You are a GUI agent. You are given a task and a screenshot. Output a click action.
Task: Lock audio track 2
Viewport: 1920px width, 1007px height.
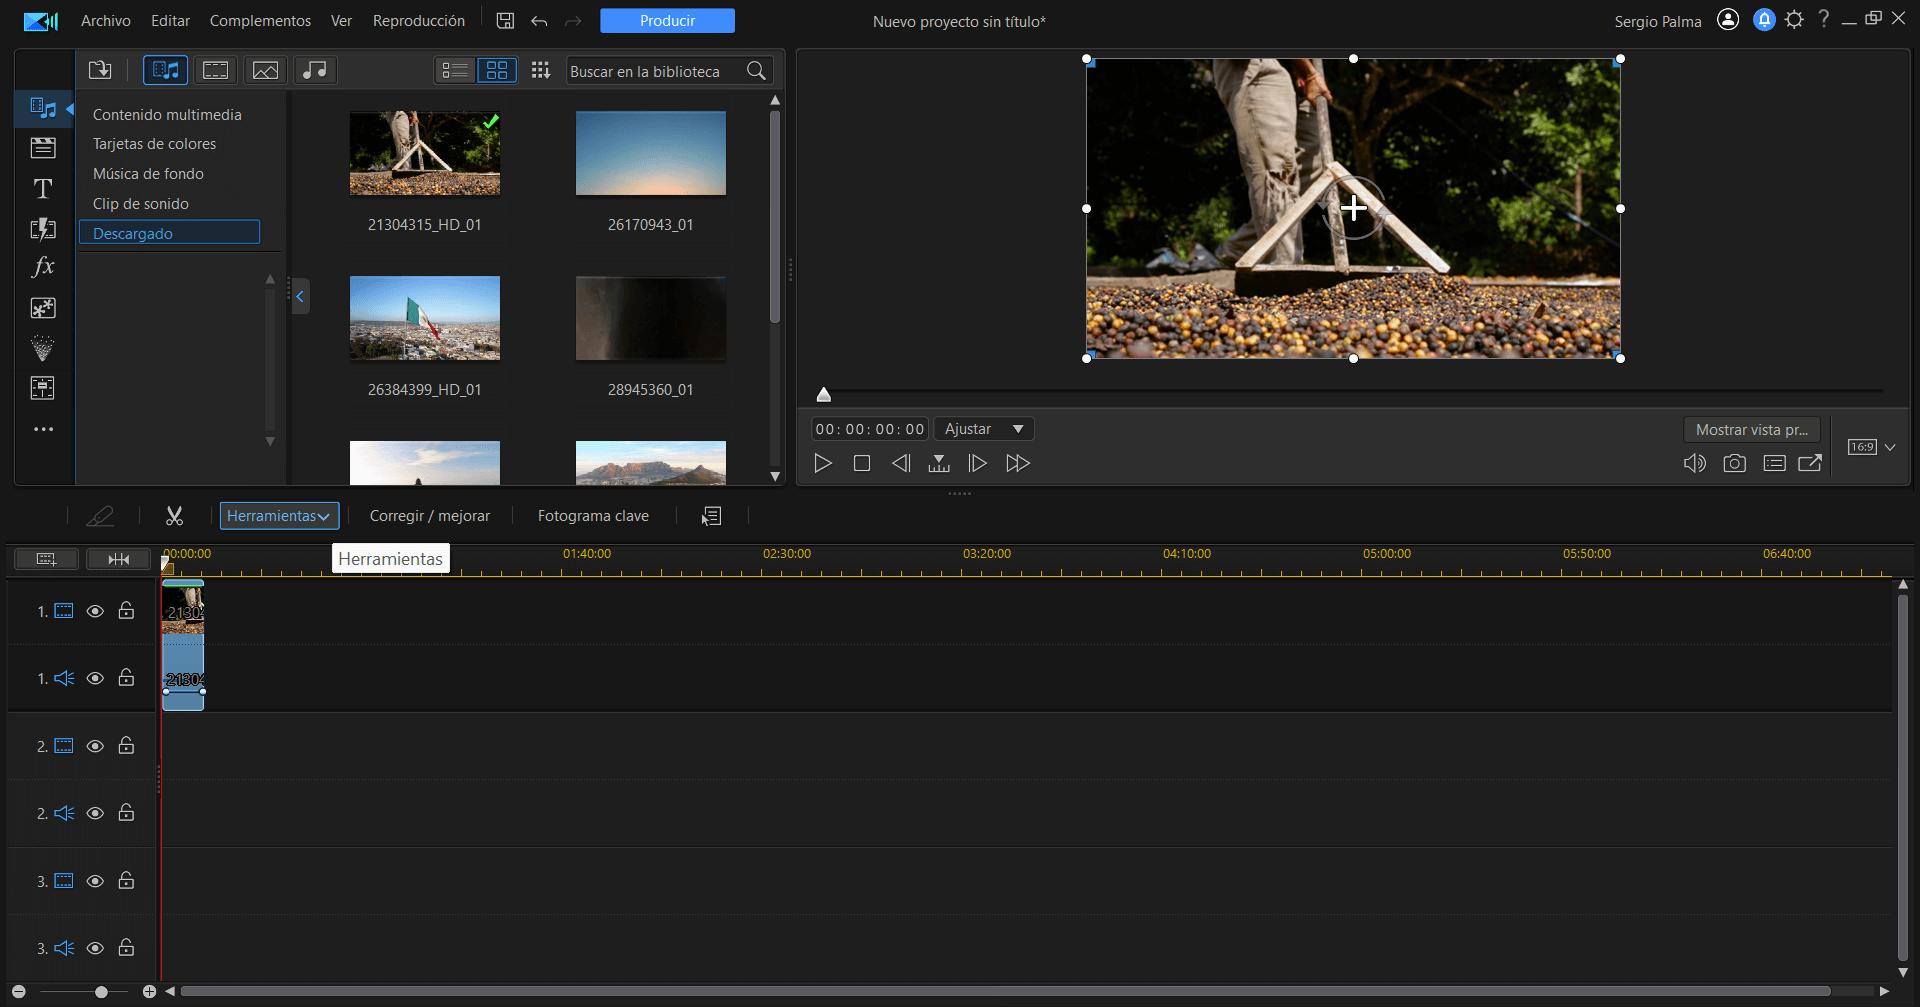(x=126, y=813)
